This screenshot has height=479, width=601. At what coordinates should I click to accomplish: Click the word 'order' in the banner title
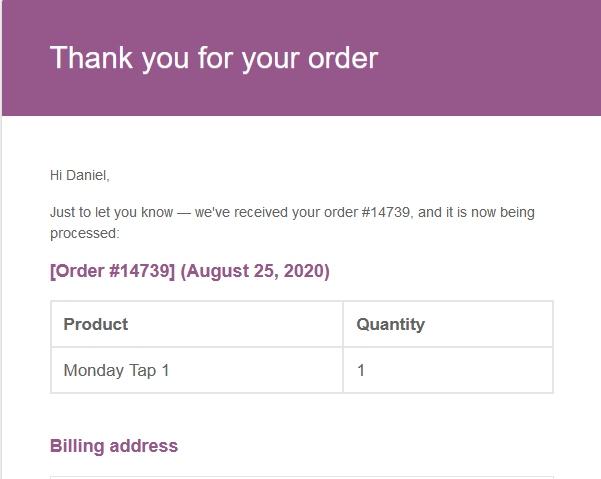343,58
